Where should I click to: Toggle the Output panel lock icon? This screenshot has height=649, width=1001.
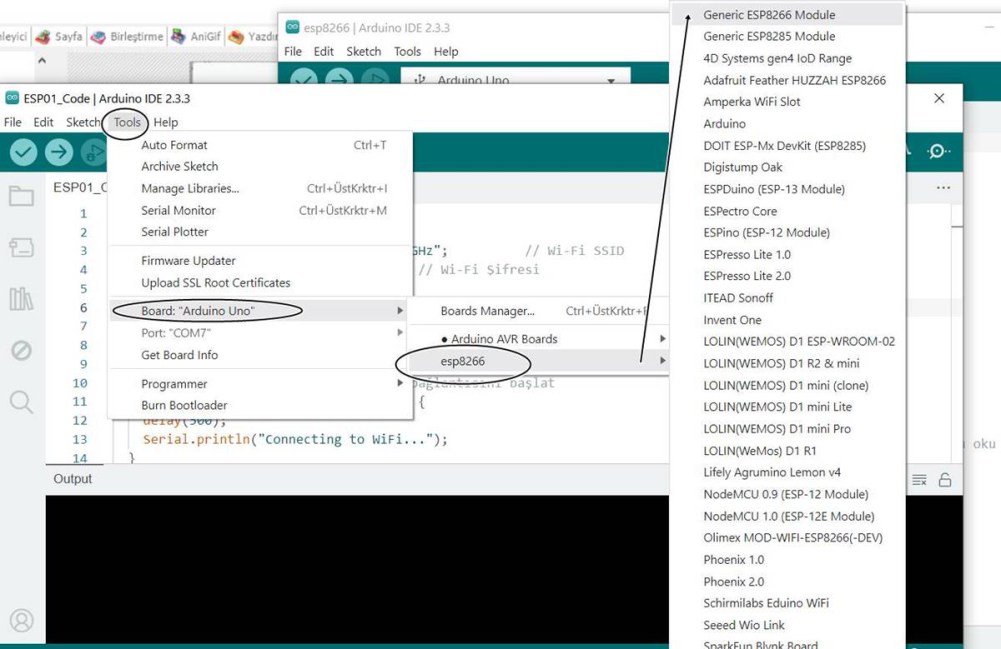(x=945, y=480)
